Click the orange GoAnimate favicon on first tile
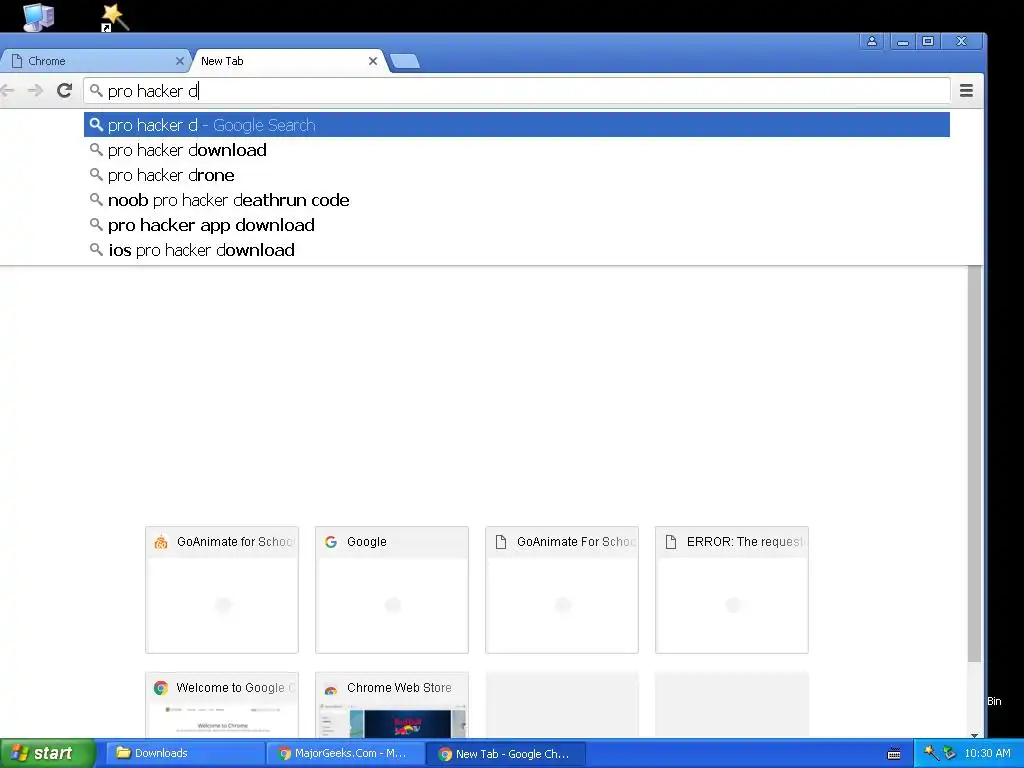The height and width of the screenshot is (768, 1024). (x=161, y=541)
